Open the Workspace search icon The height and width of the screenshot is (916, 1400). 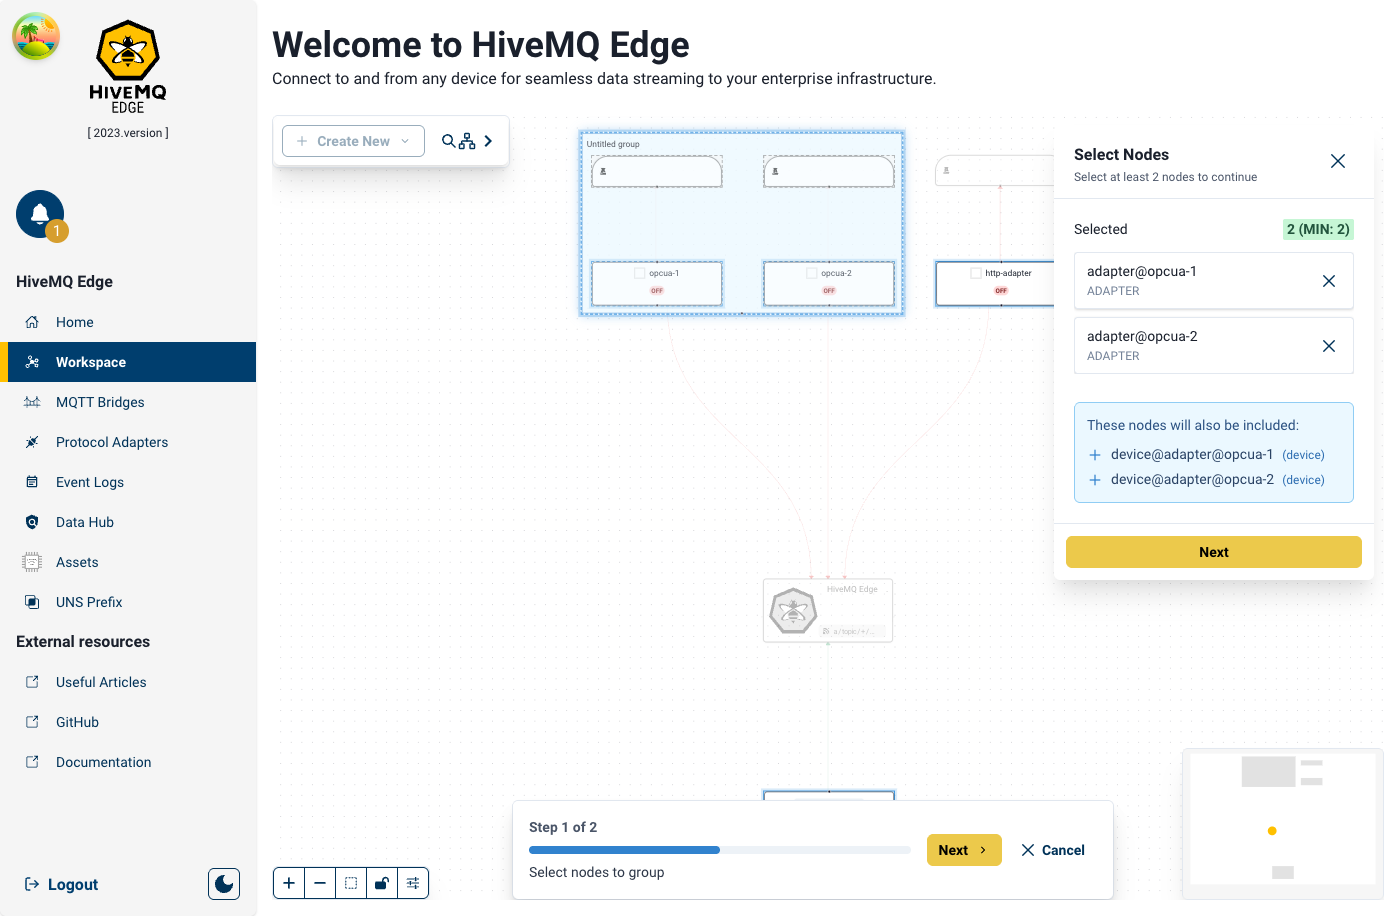(x=449, y=141)
